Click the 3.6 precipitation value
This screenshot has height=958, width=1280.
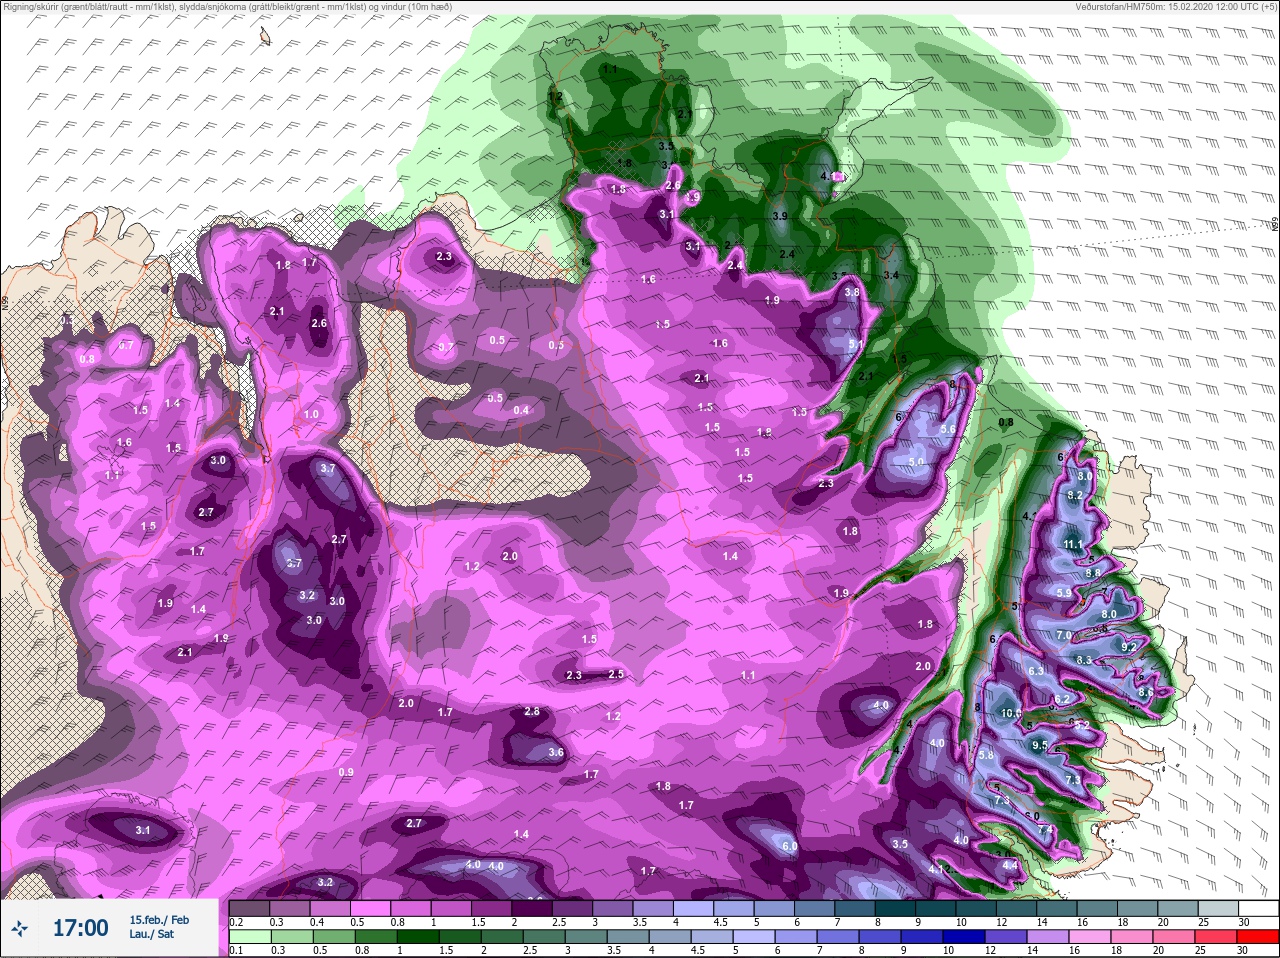pyautogui.click(x=556, y=752)
